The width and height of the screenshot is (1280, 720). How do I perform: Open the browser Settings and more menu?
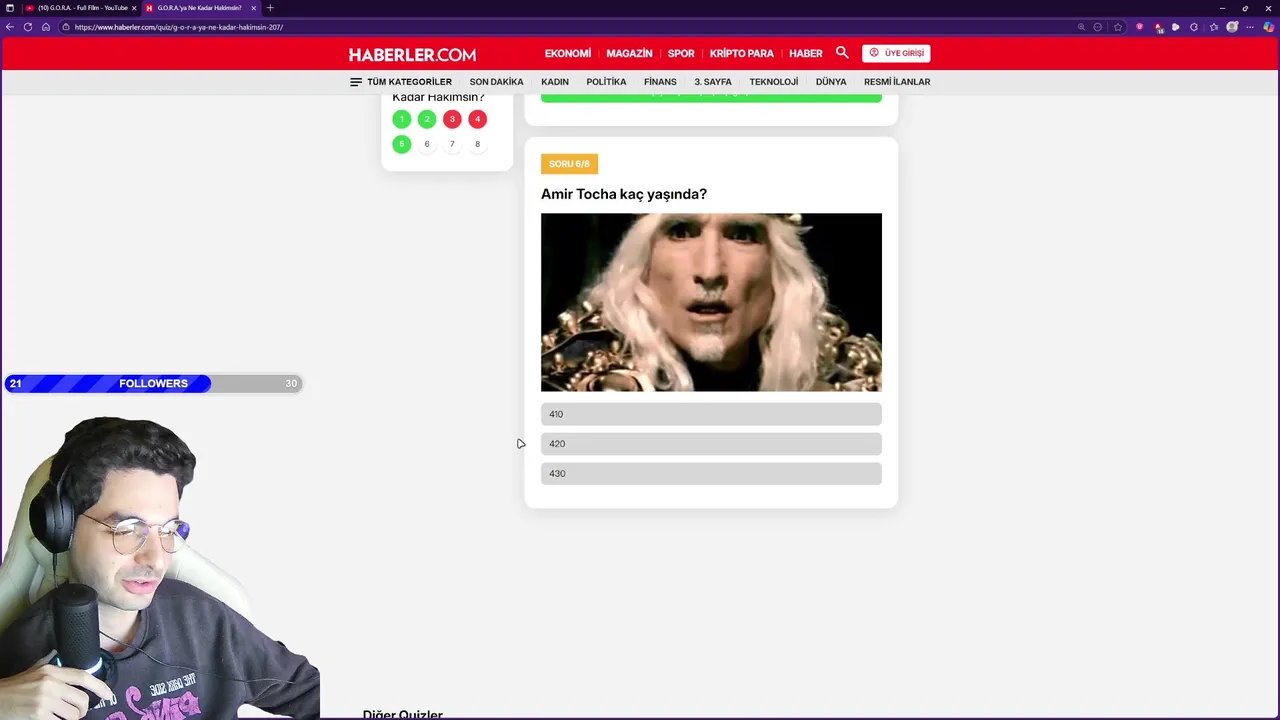click(x=1251, y=27)
